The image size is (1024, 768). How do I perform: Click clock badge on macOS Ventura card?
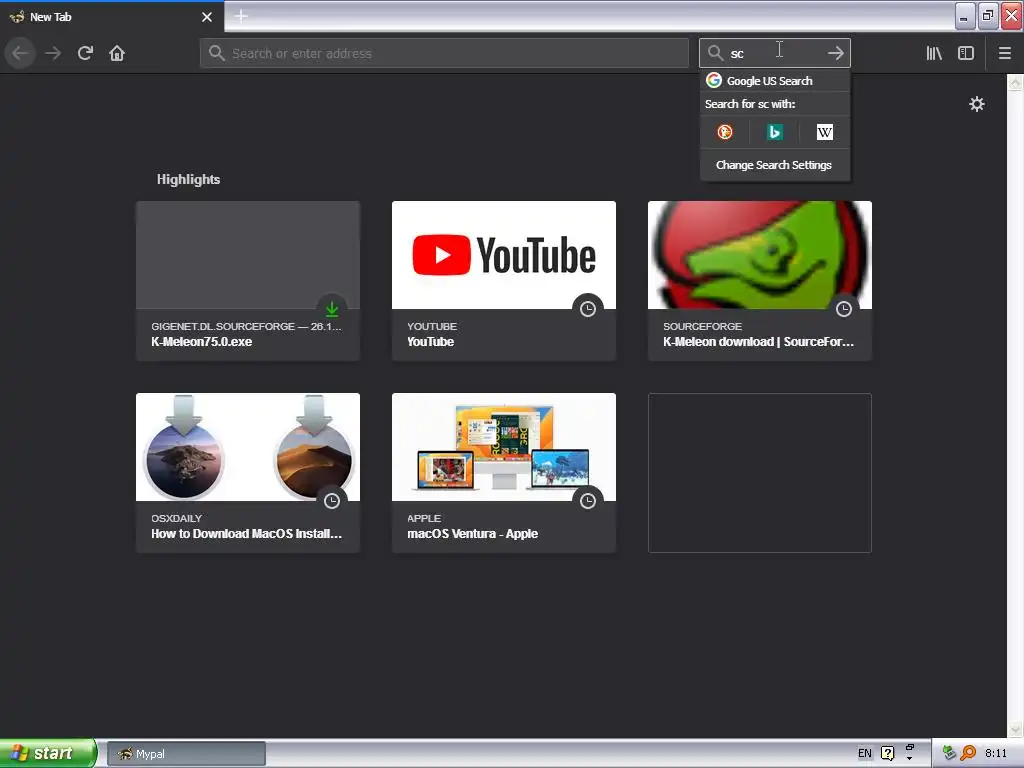tap(588, 501)
